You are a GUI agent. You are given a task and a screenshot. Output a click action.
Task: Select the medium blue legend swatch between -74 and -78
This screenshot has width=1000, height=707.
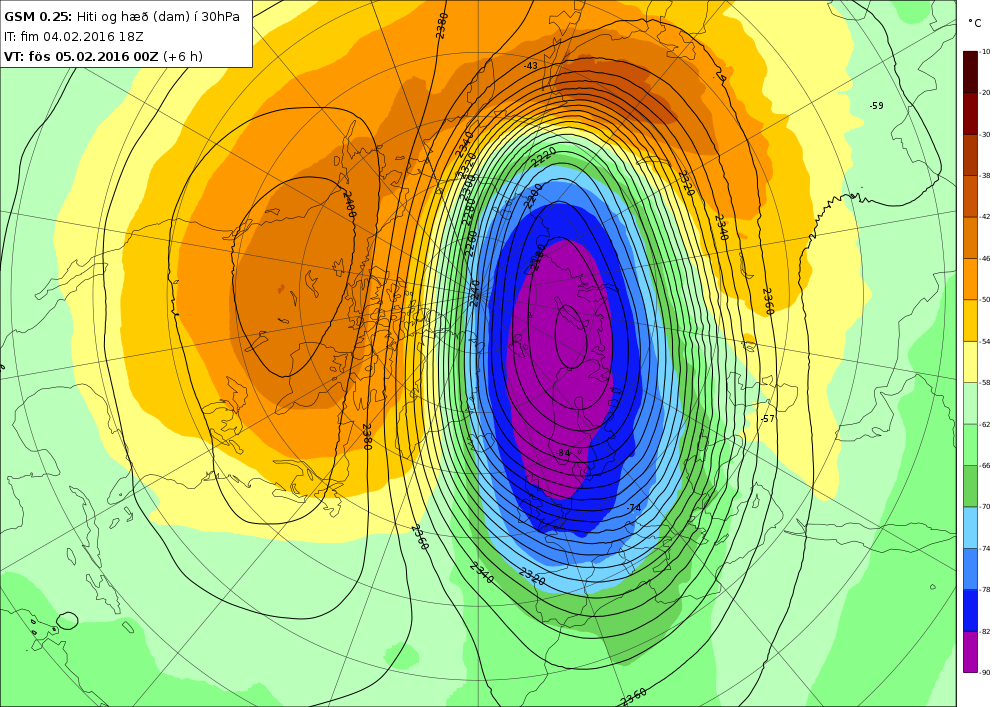[970, 569]
